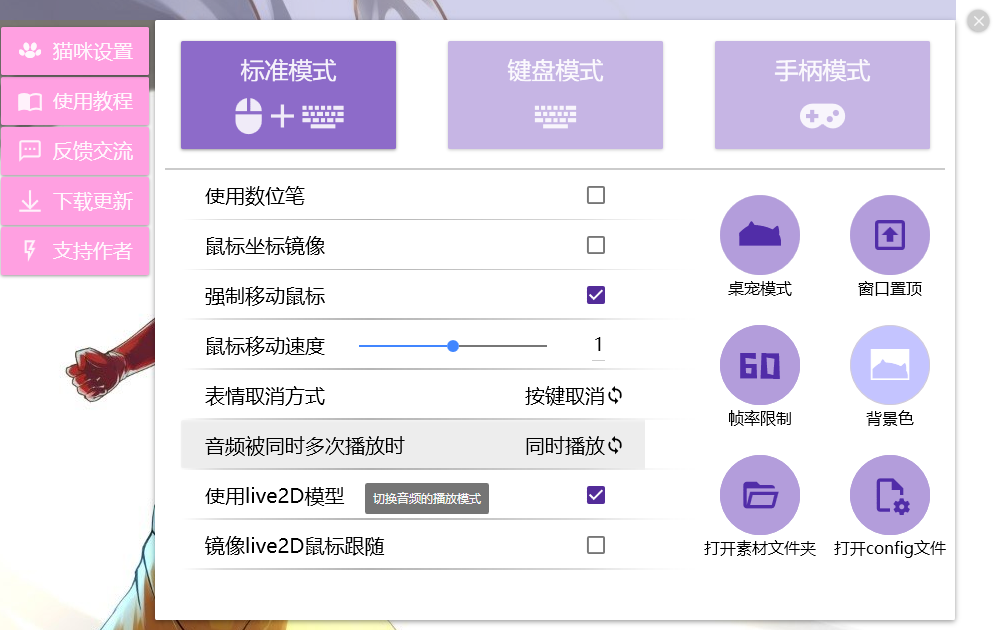Open 下载更新 in the sidebar
The height and width of the screenshot is (630, 1000).
pyautogui.click(x=75, y=201)
